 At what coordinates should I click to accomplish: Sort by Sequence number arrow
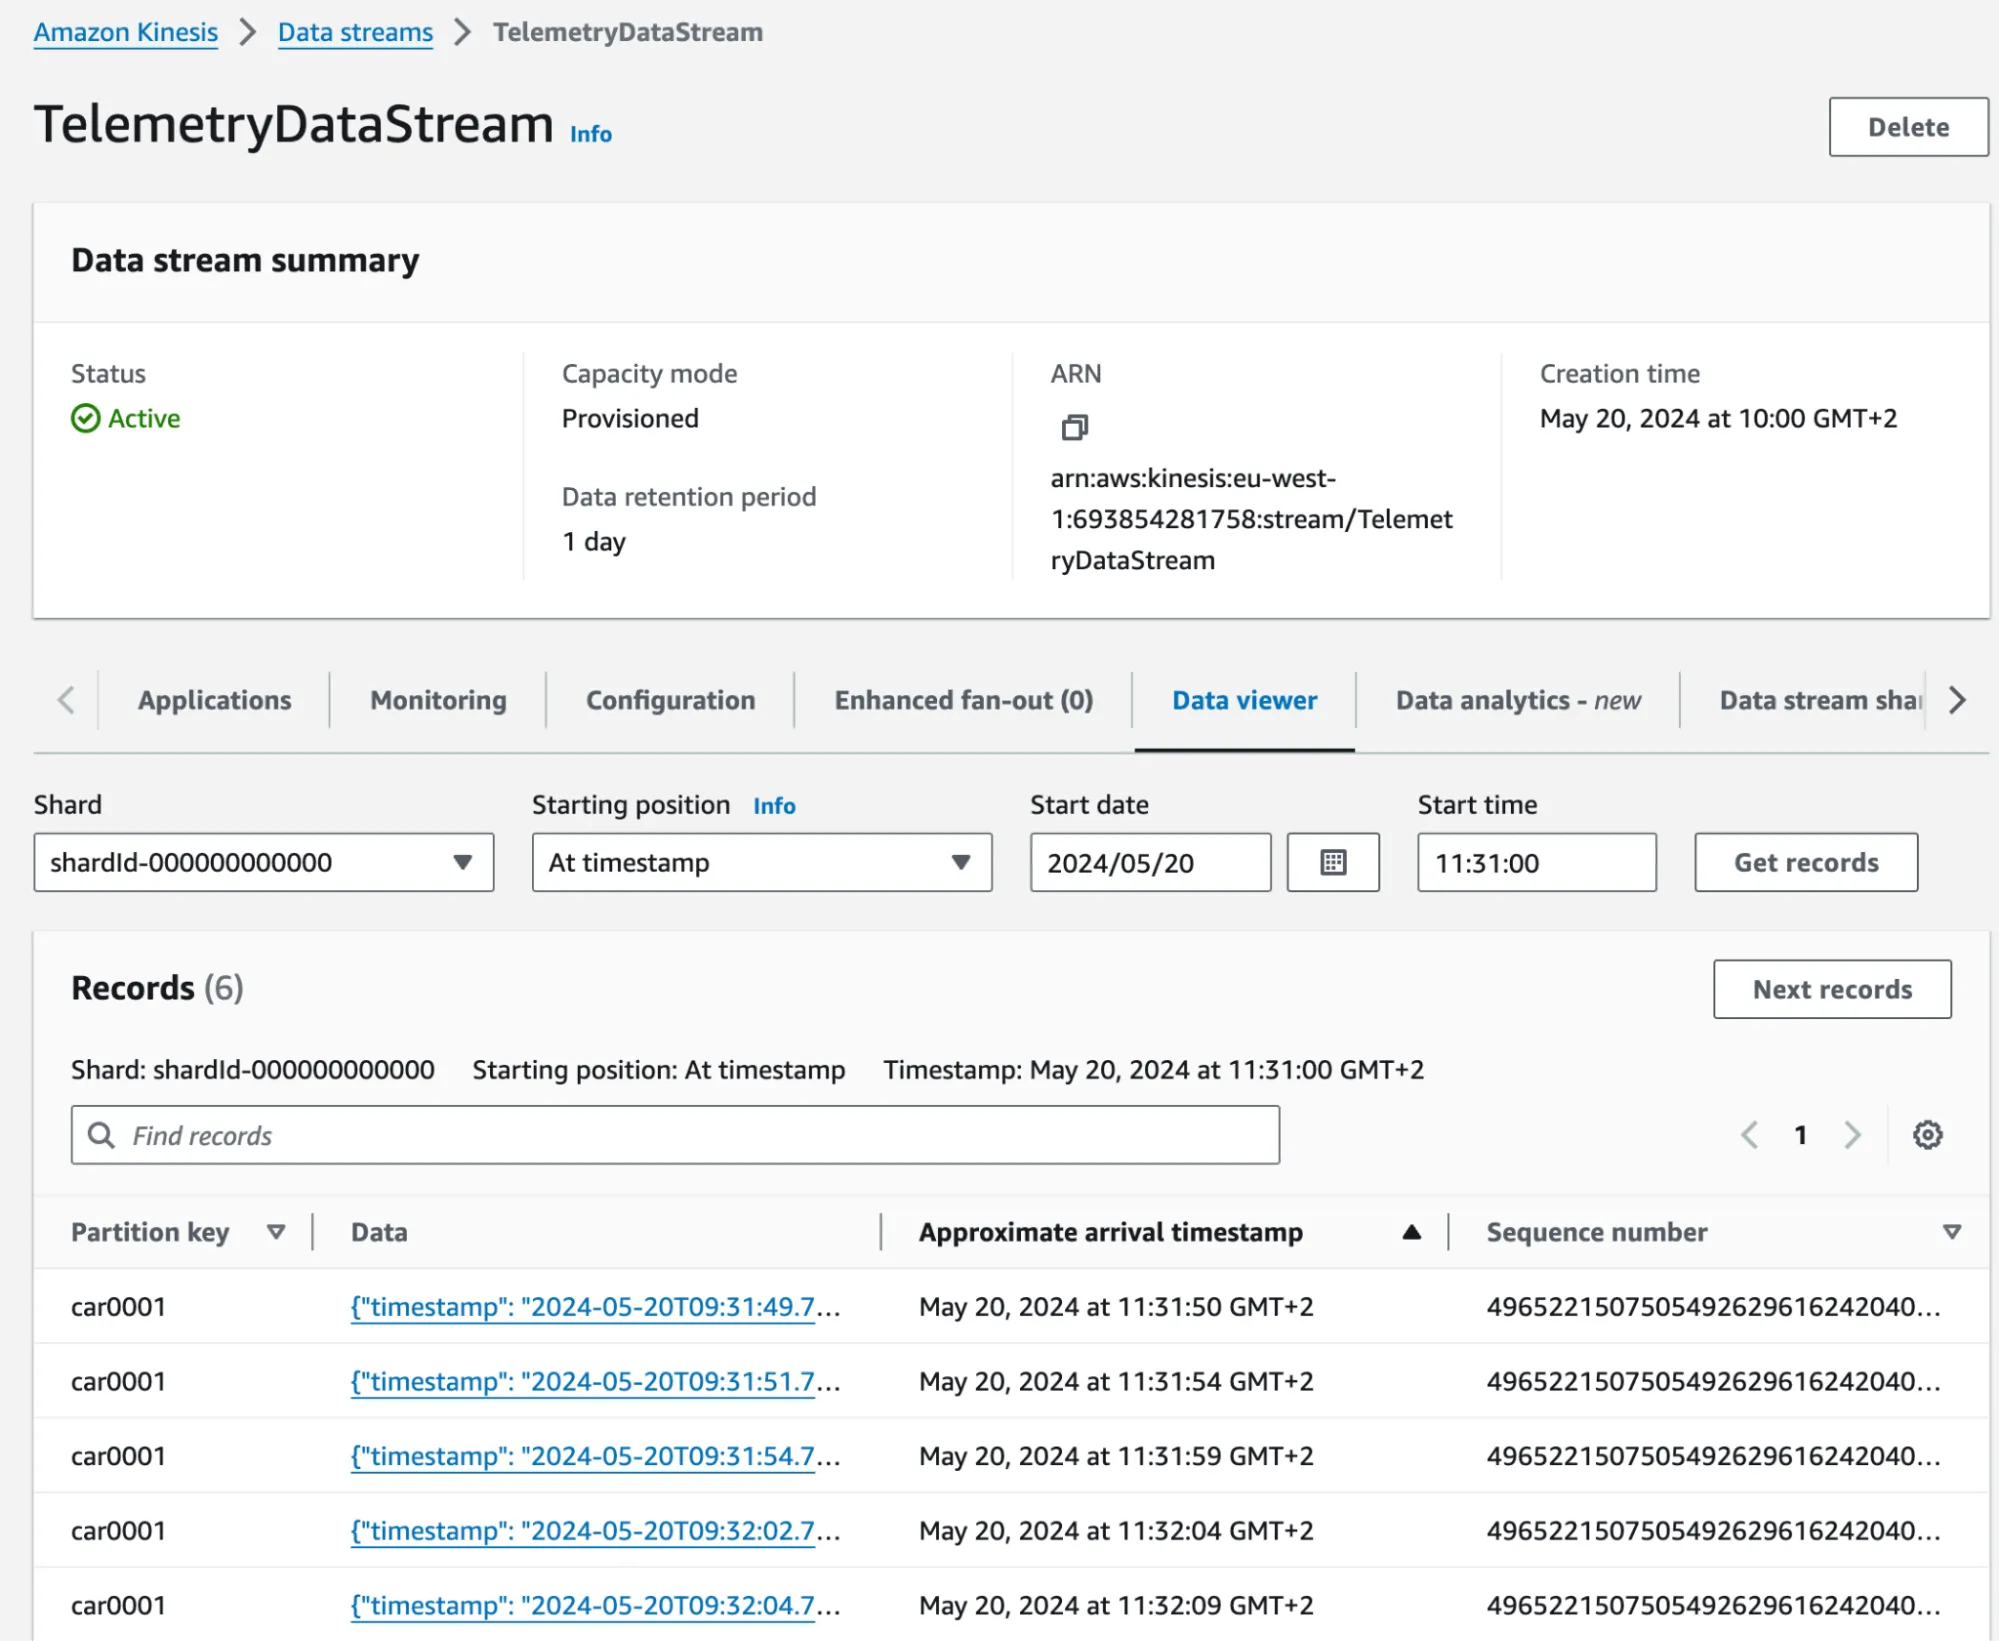pyautogui.click(x=1951, y=1232)
